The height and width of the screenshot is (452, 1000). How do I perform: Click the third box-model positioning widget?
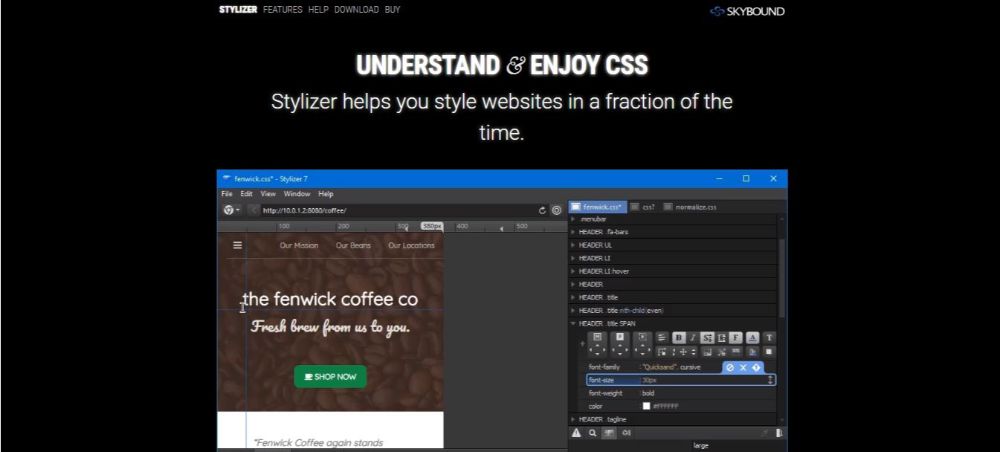(642, 344)
